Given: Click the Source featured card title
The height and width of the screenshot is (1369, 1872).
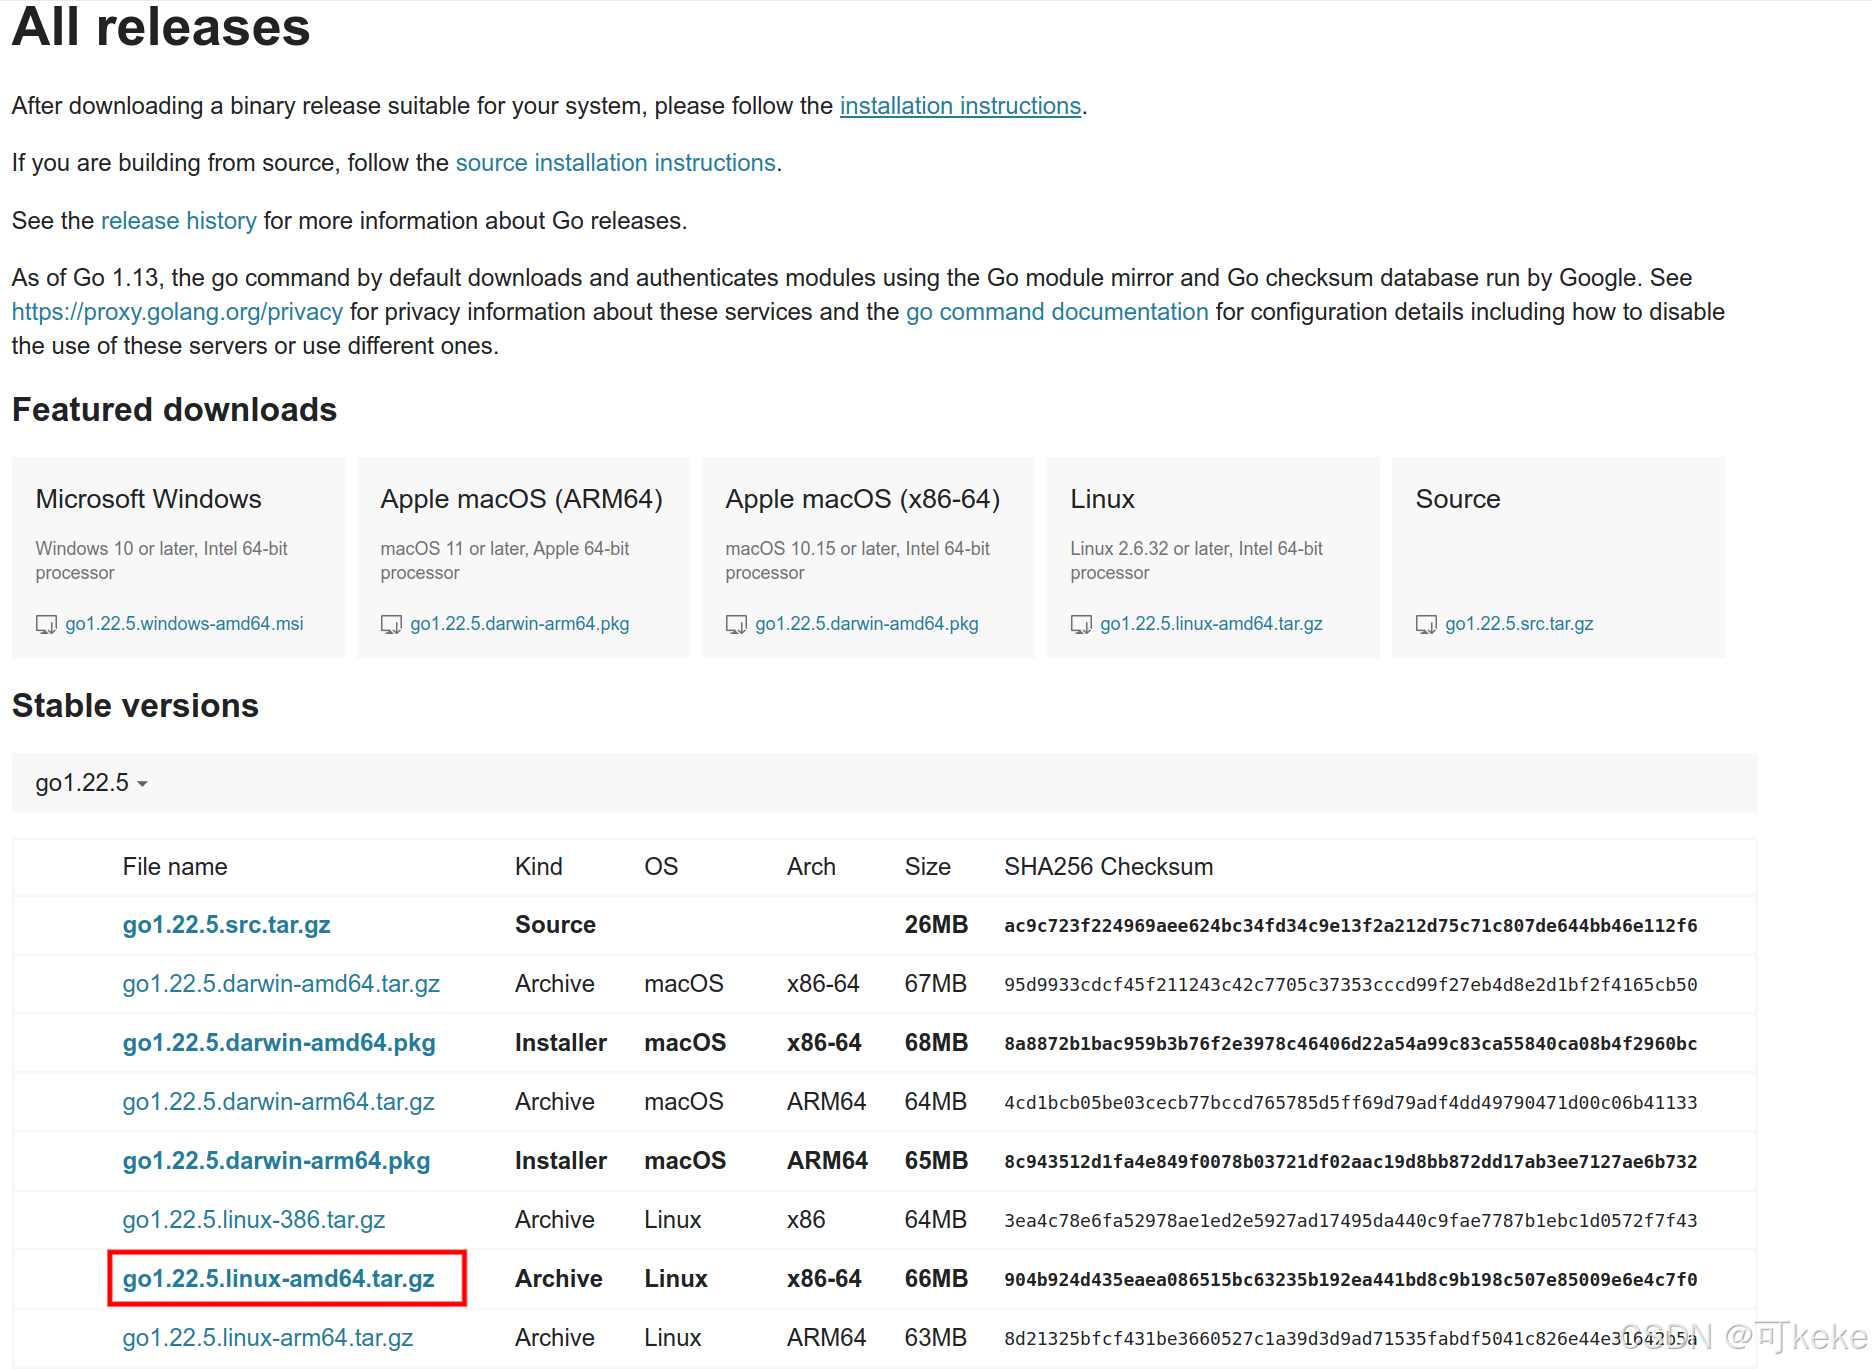Looking at the screenshot, I should 1457,499.
